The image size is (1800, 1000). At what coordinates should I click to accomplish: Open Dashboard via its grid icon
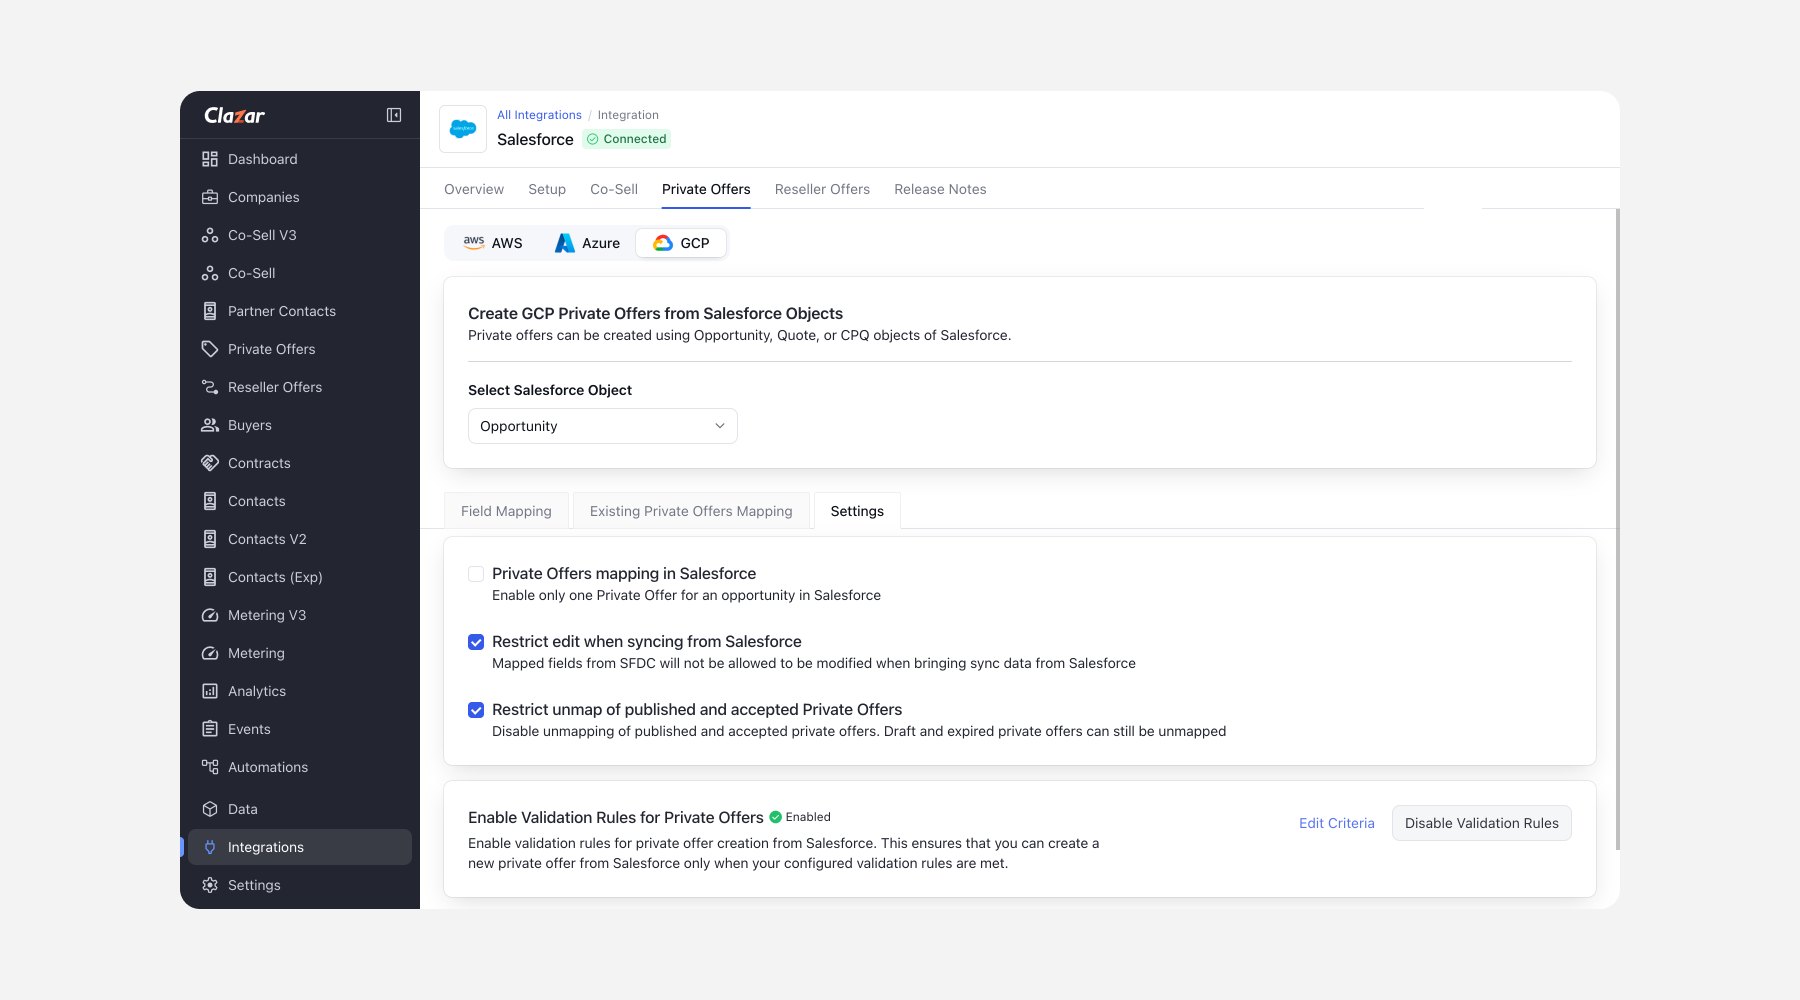210,159
